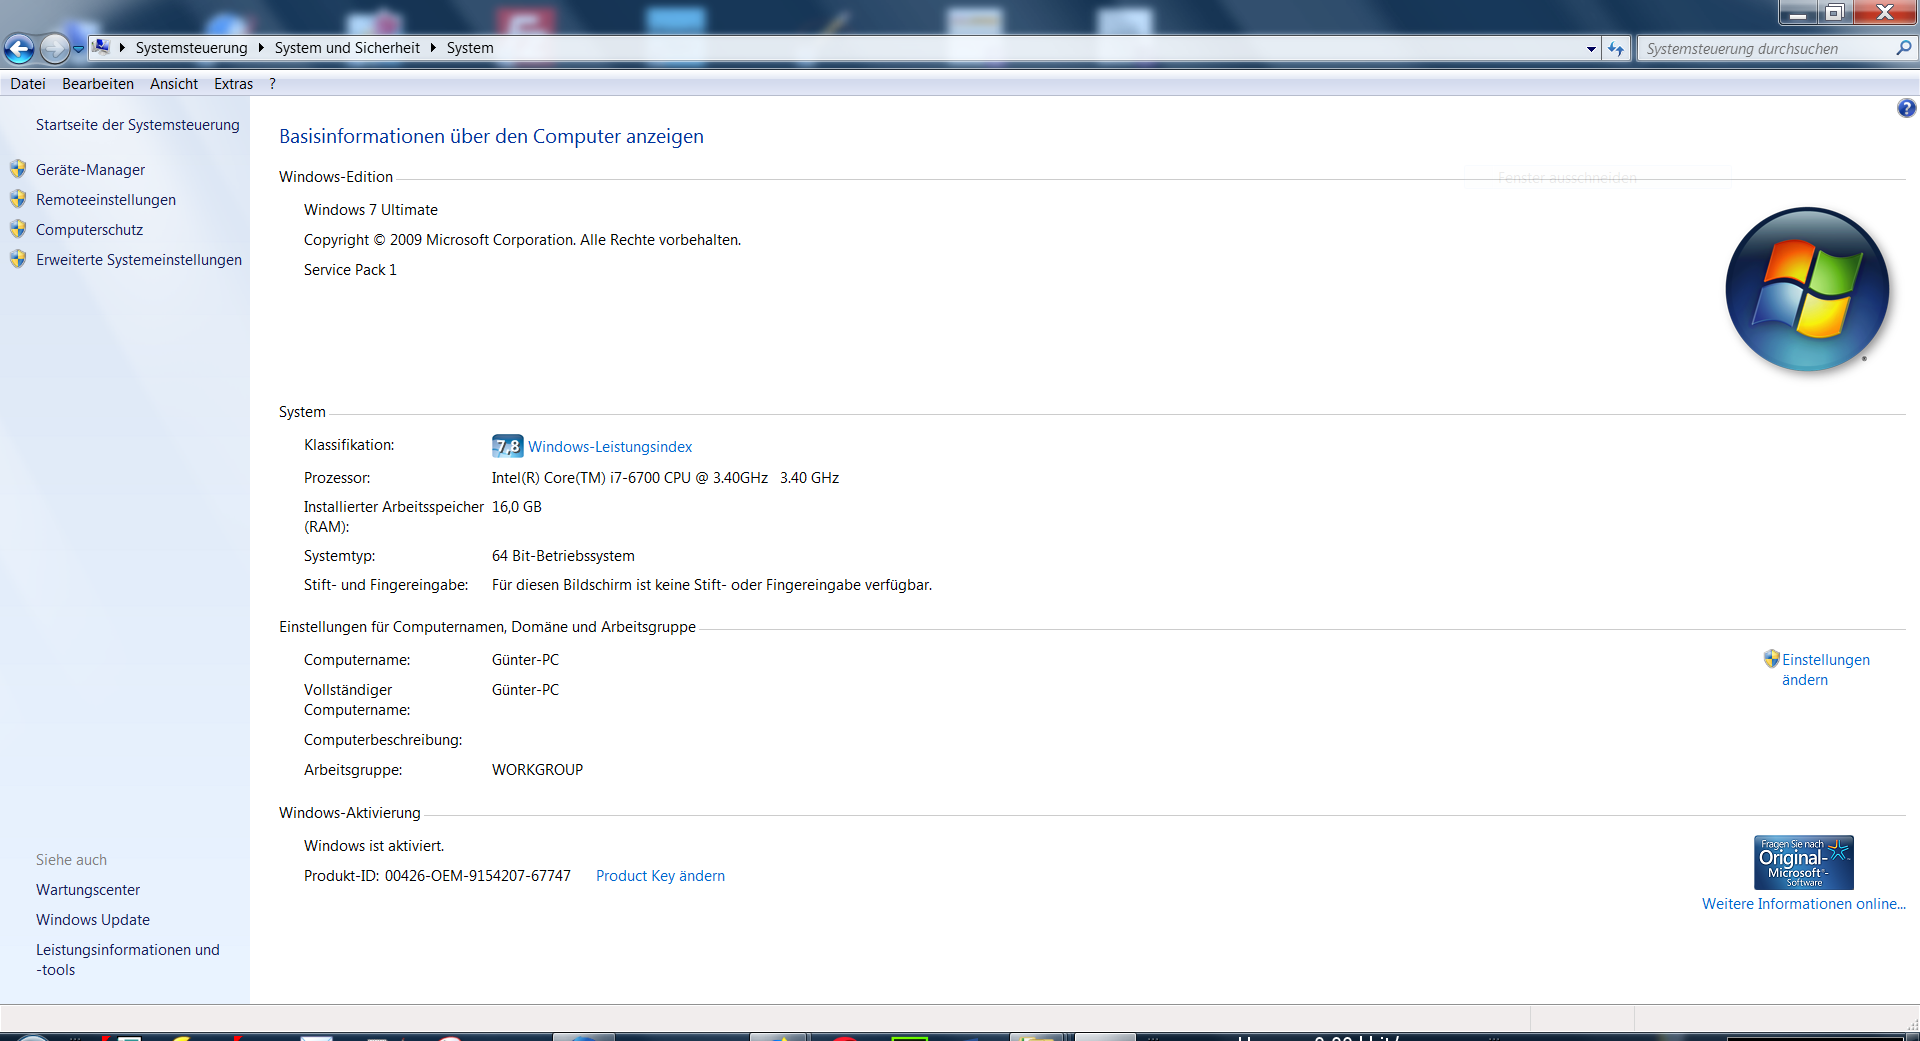Click the magnifier search icon

[x=1903, y=47]
